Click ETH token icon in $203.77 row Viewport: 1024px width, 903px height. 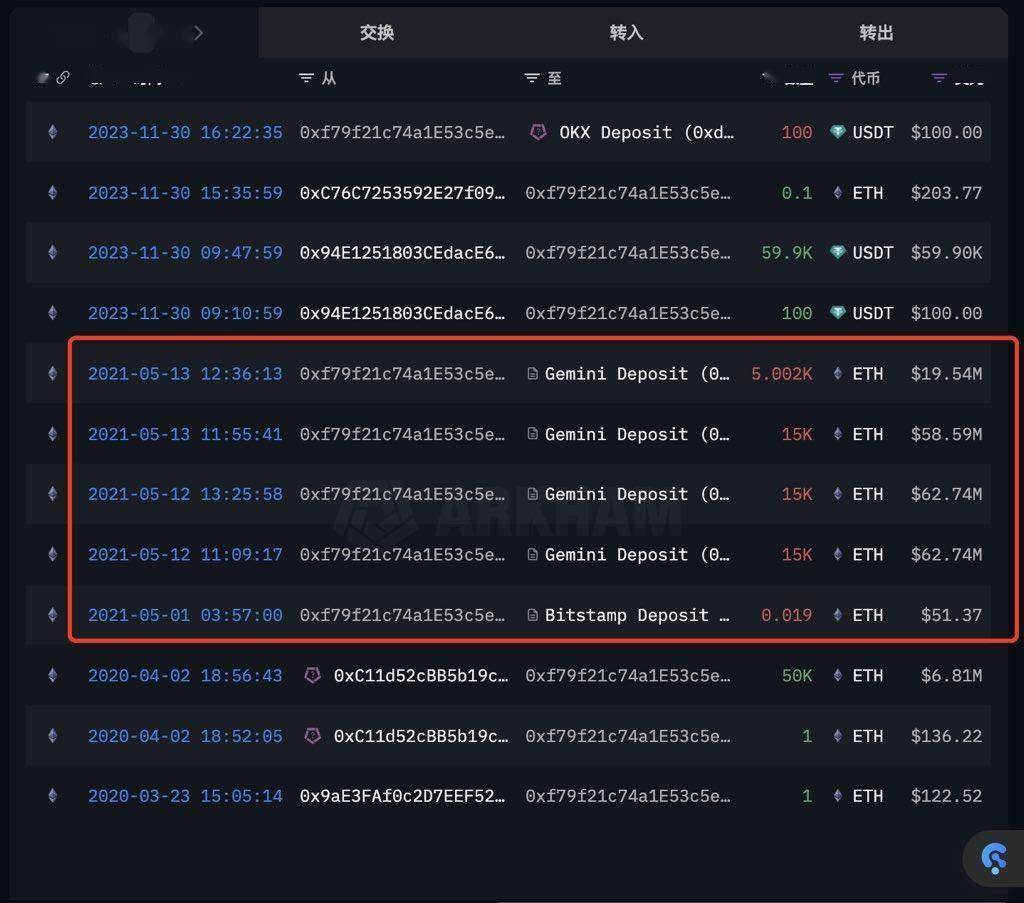click(x=837, y=193)
